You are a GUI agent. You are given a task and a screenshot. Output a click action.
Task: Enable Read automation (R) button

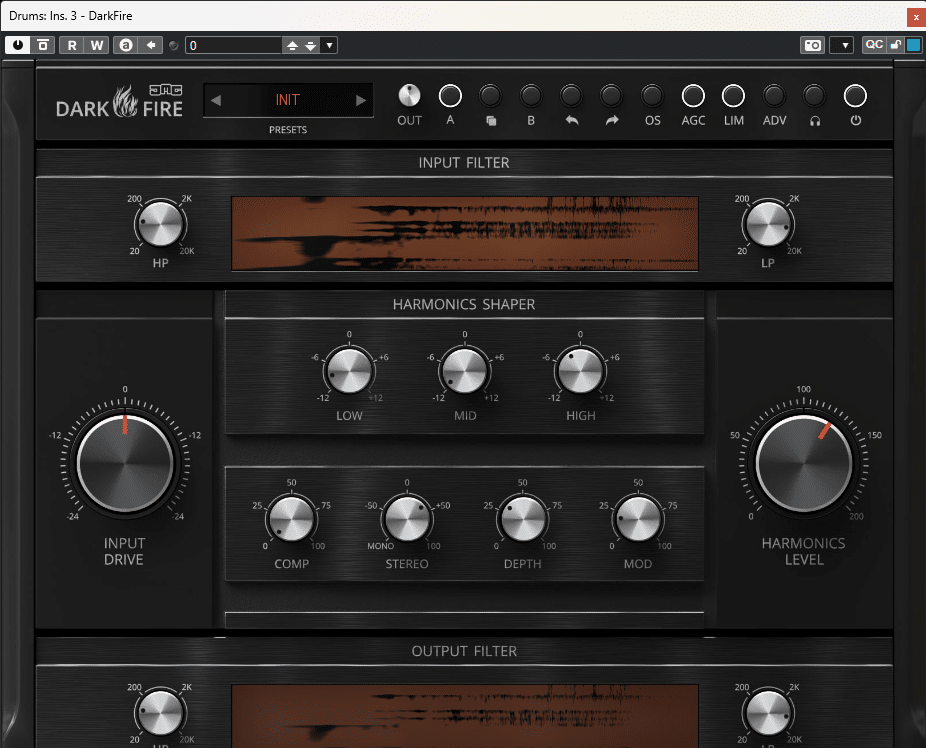72,45
